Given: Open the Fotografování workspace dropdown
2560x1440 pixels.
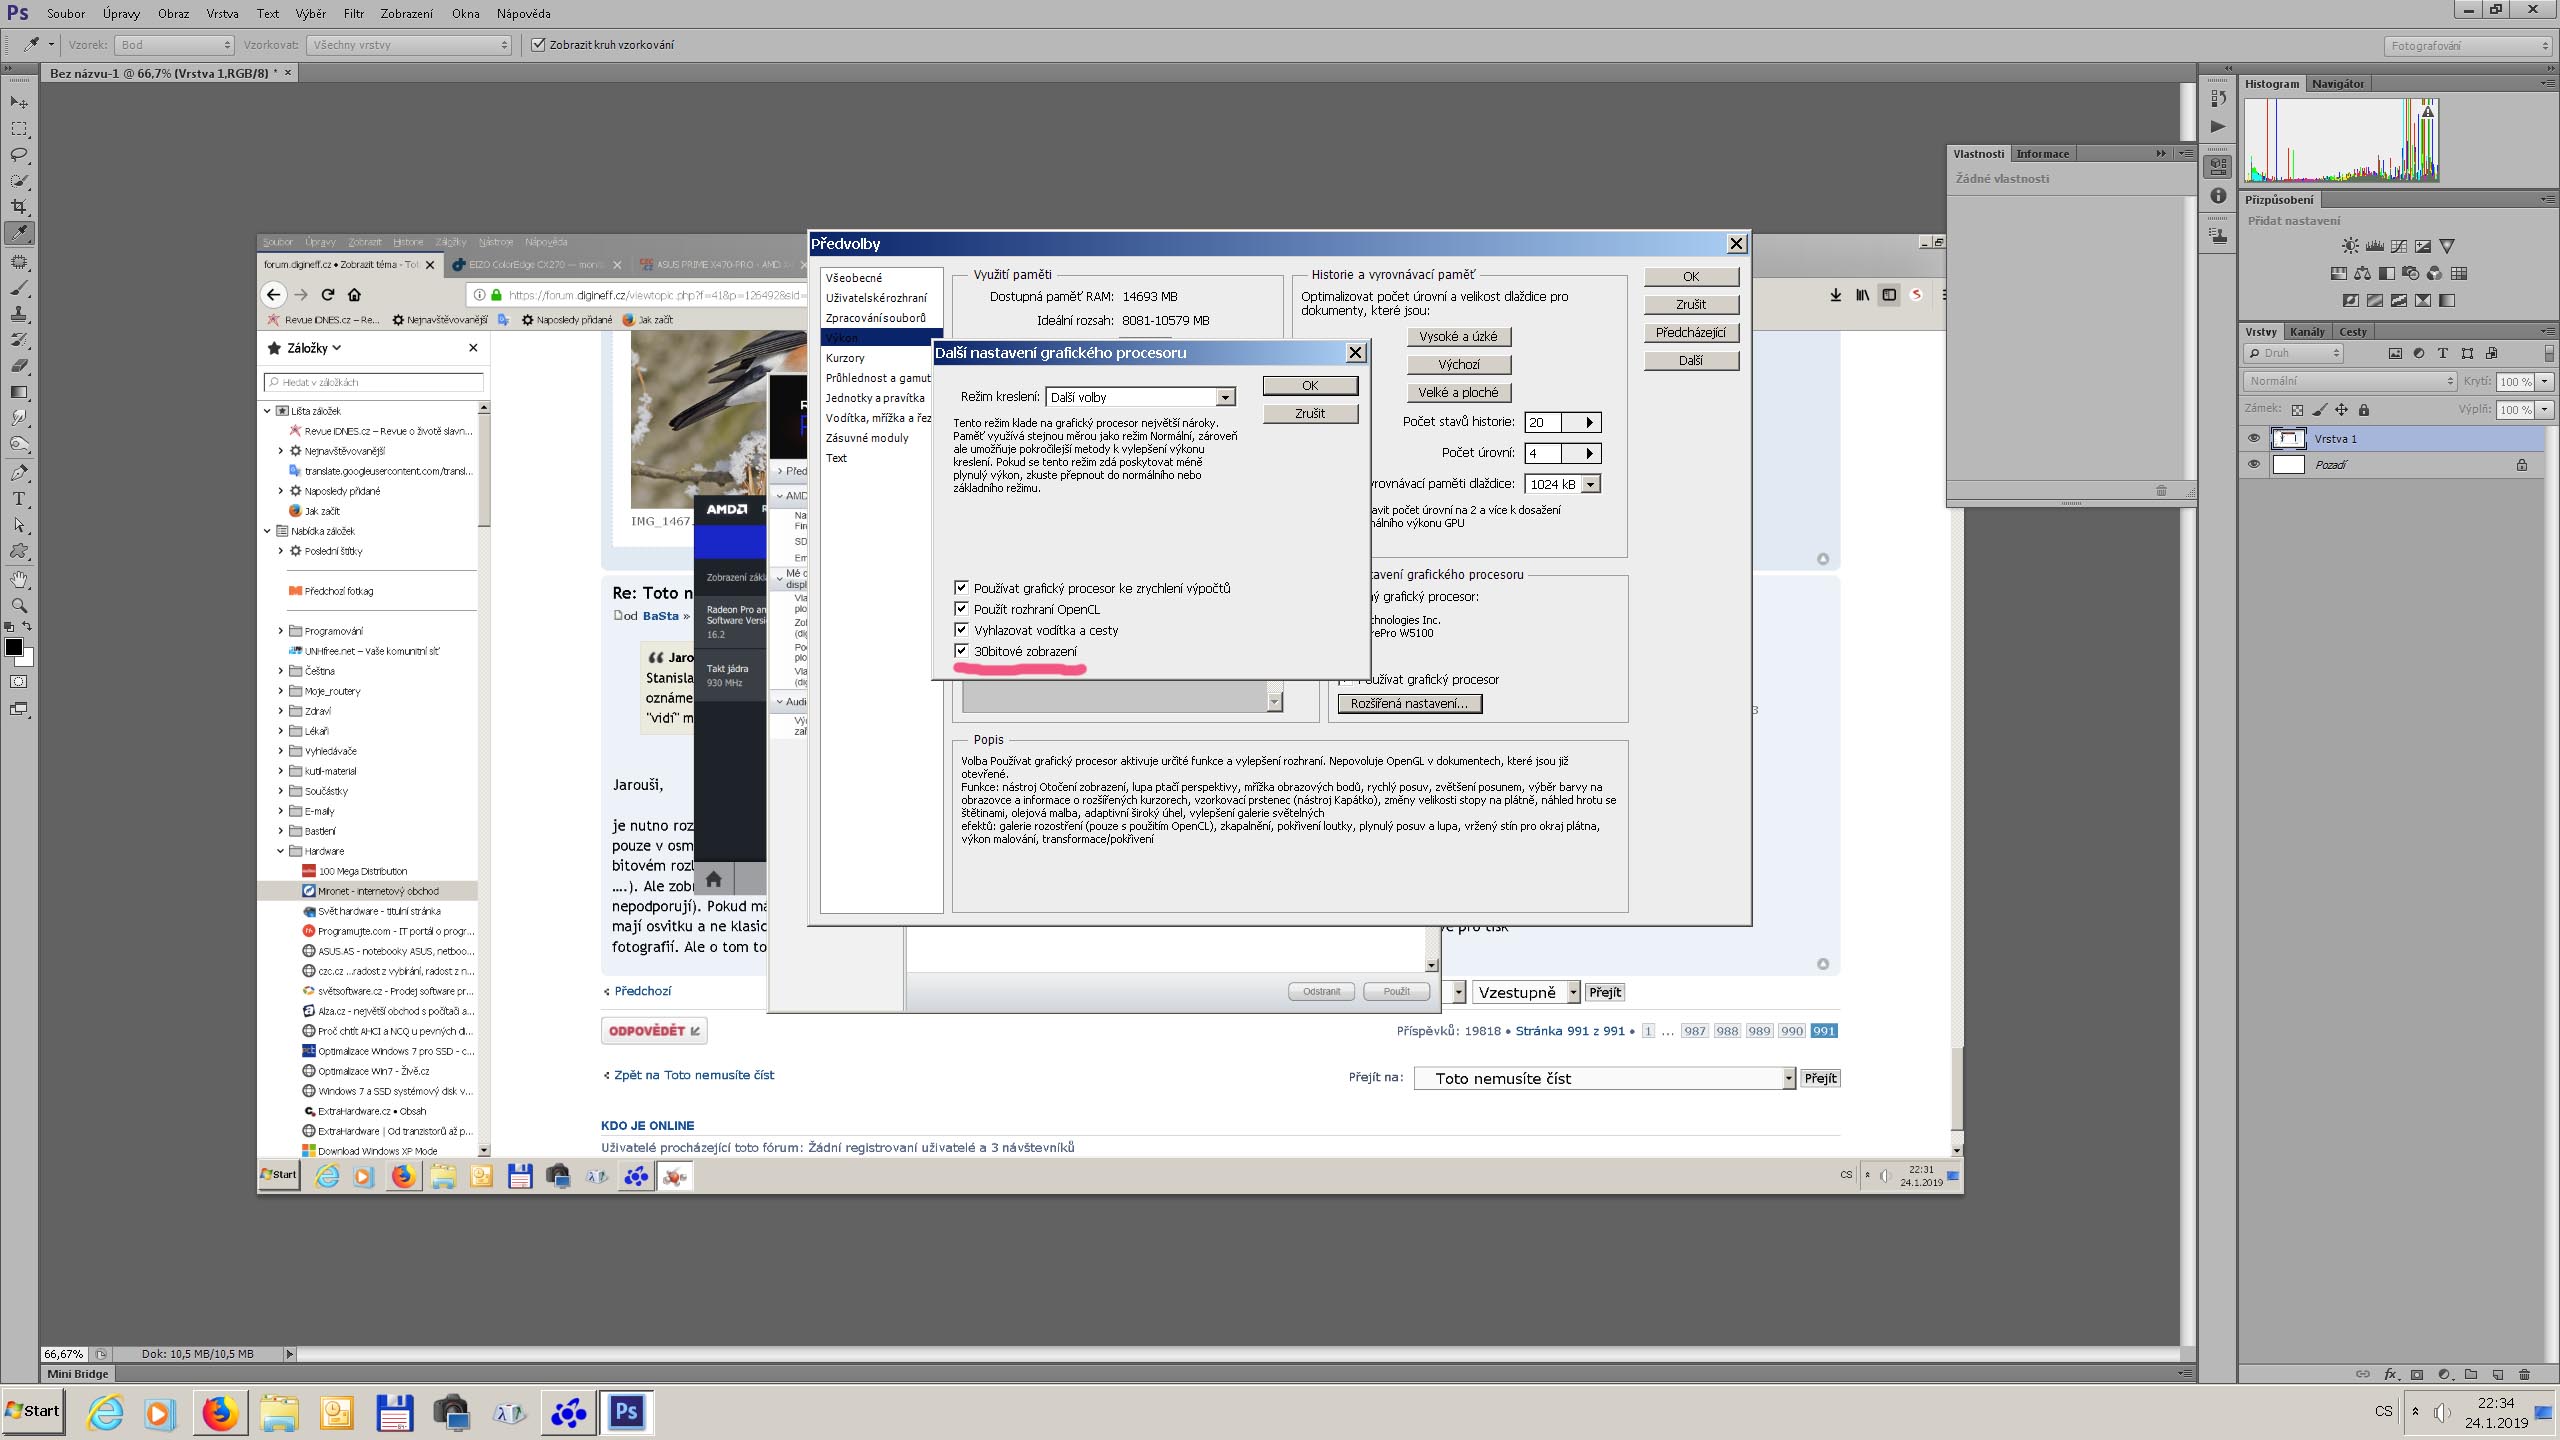Looking at the screenshot, I should click(2467, 45).
